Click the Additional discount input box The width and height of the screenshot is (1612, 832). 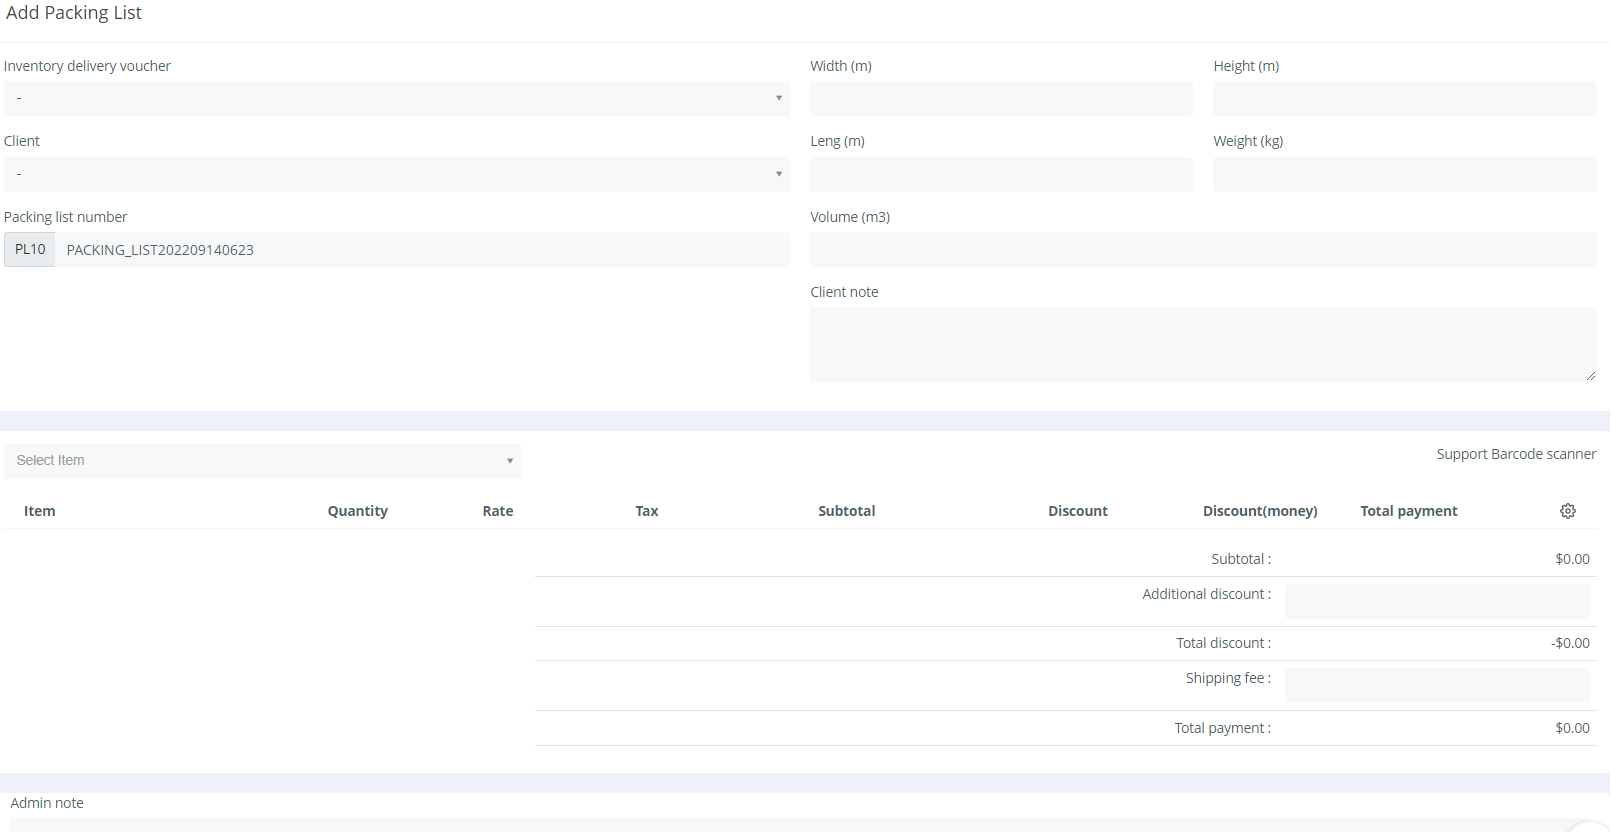point(1437,601)
